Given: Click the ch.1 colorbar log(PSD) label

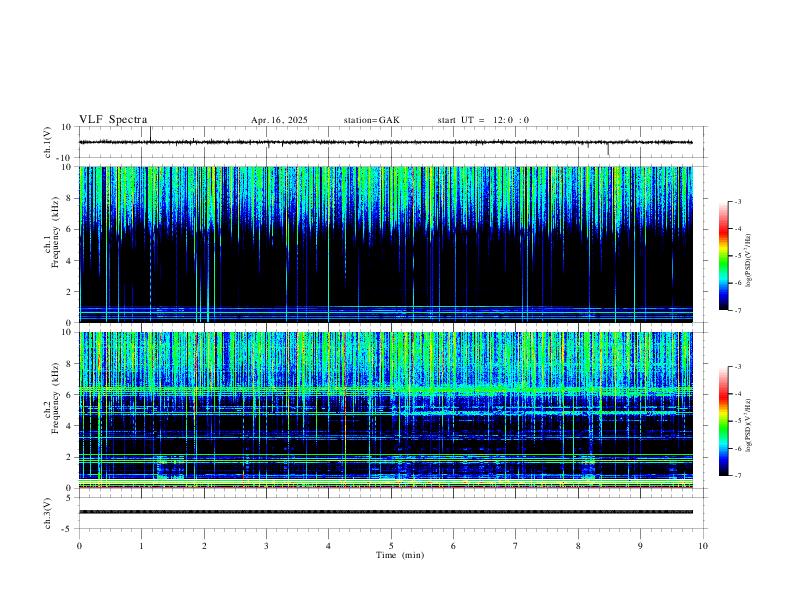Looking at the screenshot, I should [748, 261].
